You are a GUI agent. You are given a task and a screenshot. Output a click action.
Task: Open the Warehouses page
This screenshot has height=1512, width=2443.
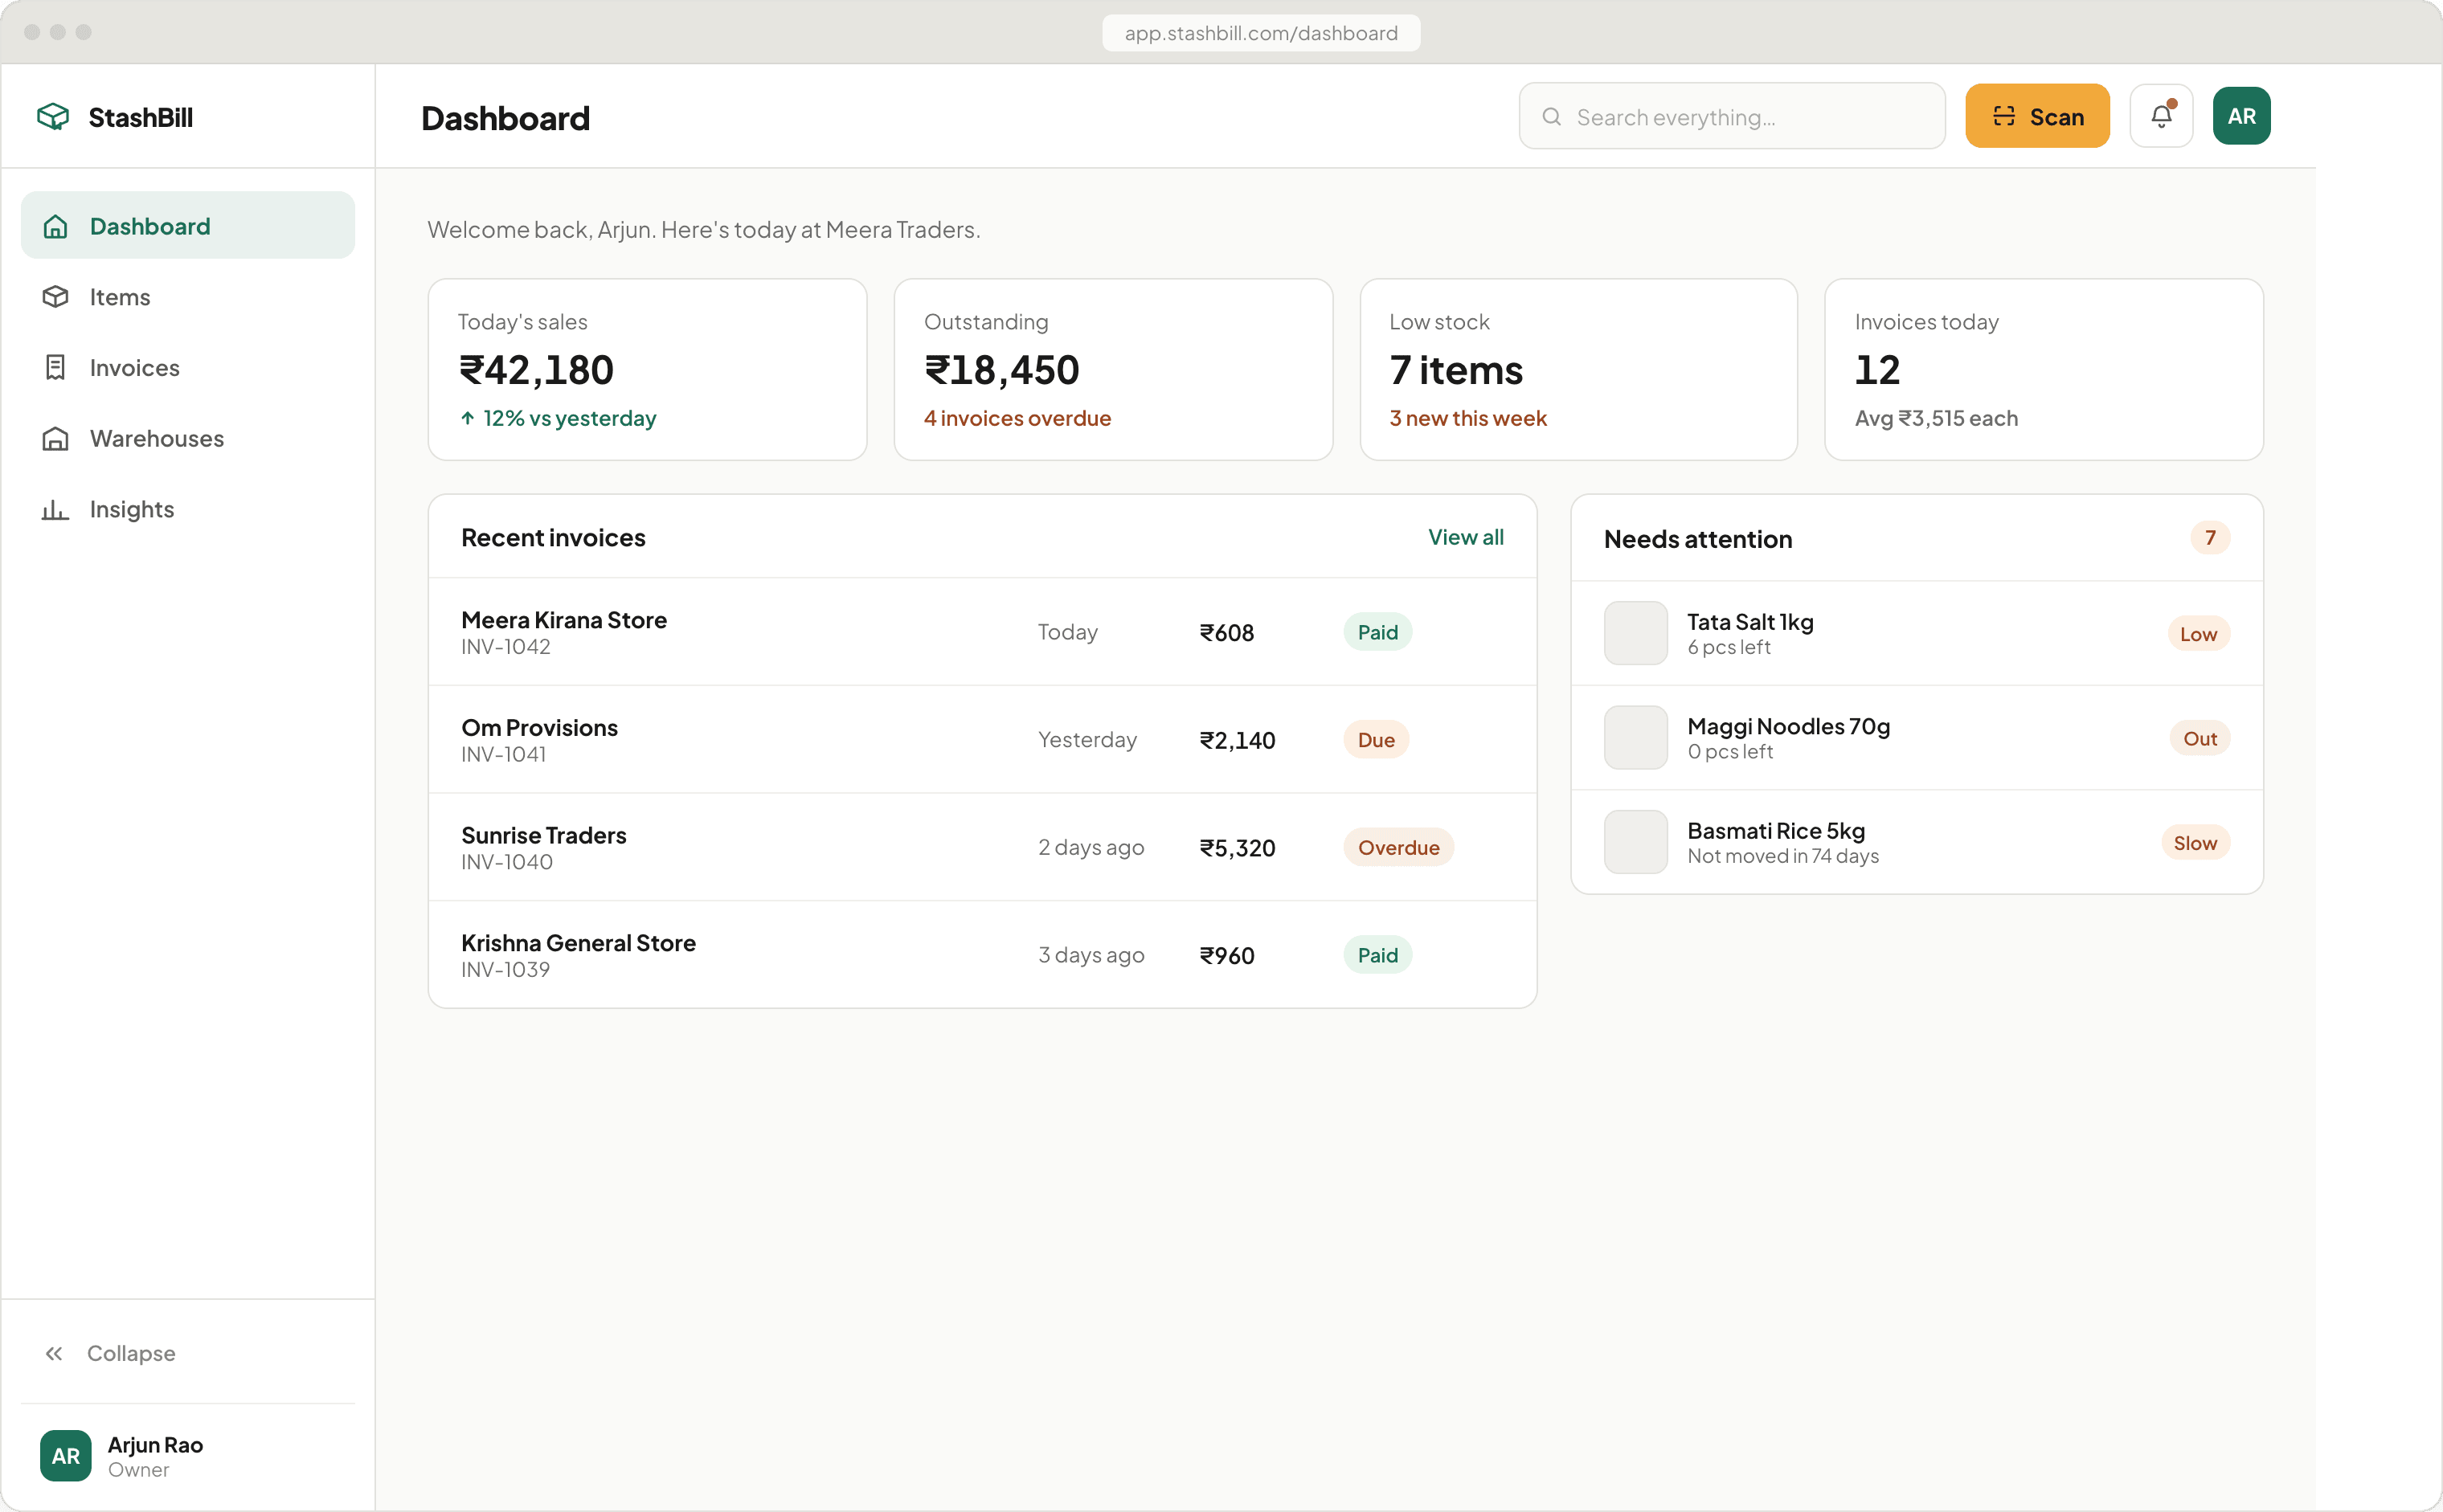pyautogui.click(x=188, y=439)
